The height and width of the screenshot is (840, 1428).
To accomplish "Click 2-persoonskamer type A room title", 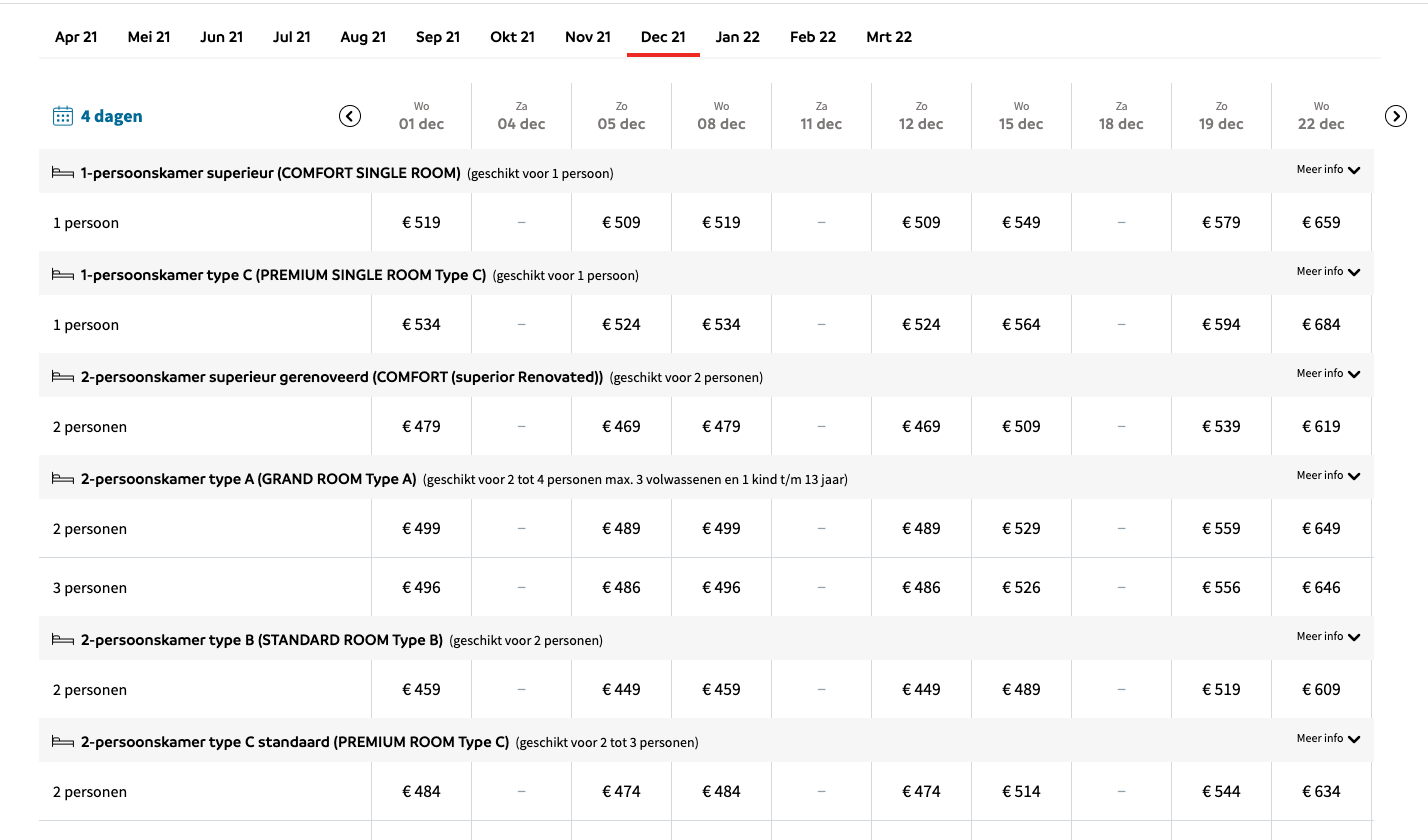I will click(x=248, y=479).
